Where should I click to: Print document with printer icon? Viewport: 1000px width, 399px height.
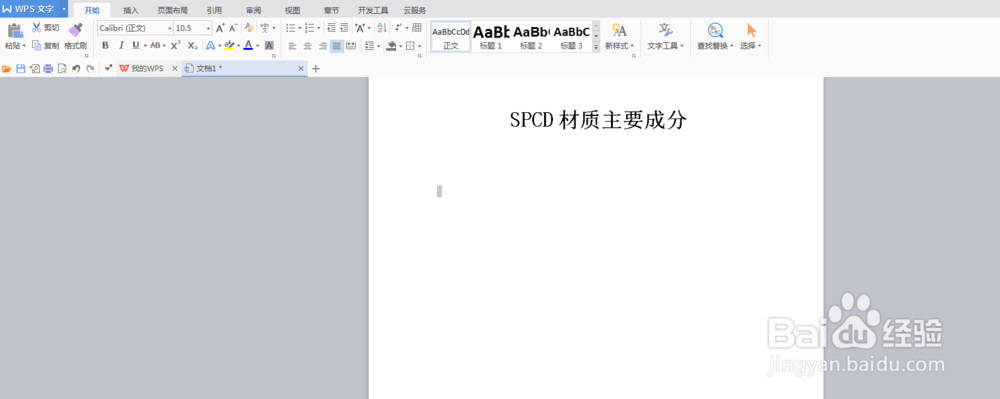click(48, 69)
